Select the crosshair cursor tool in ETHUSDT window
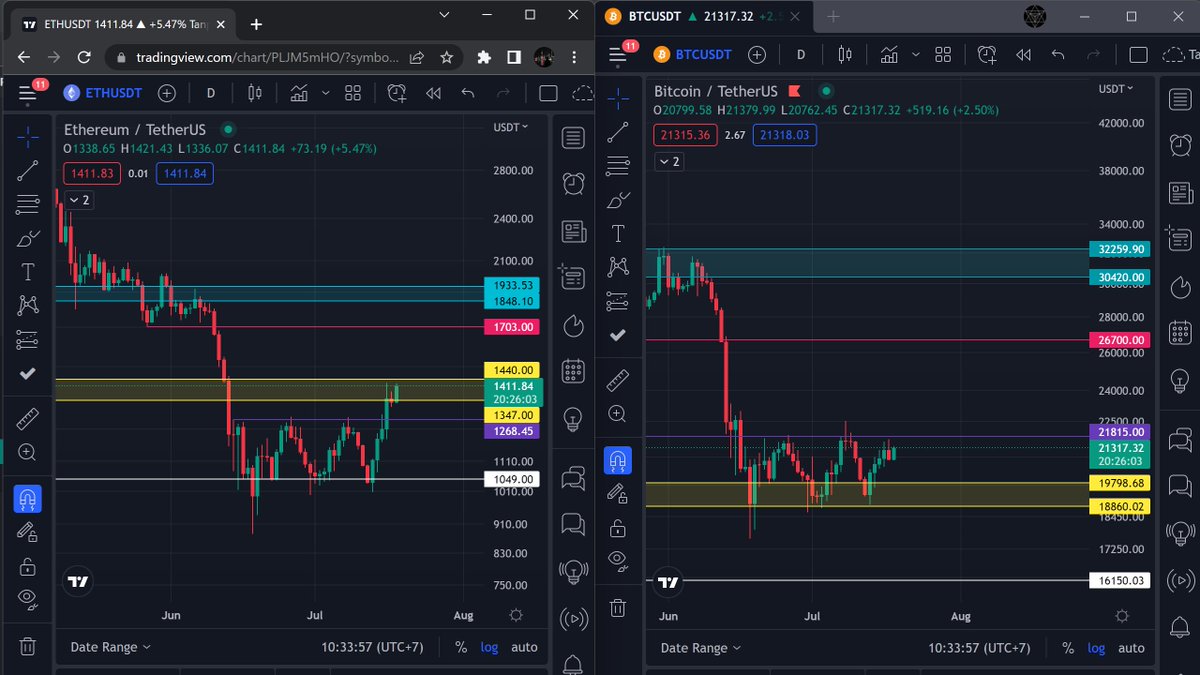Viewport: 1200px width, 675px height. 28,137
